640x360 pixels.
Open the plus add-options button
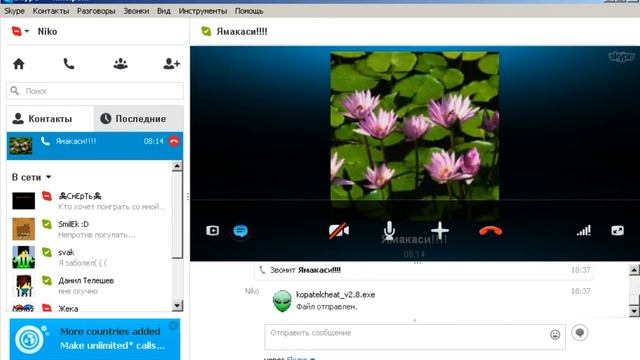pyautogui.click(x=440, y=230)
